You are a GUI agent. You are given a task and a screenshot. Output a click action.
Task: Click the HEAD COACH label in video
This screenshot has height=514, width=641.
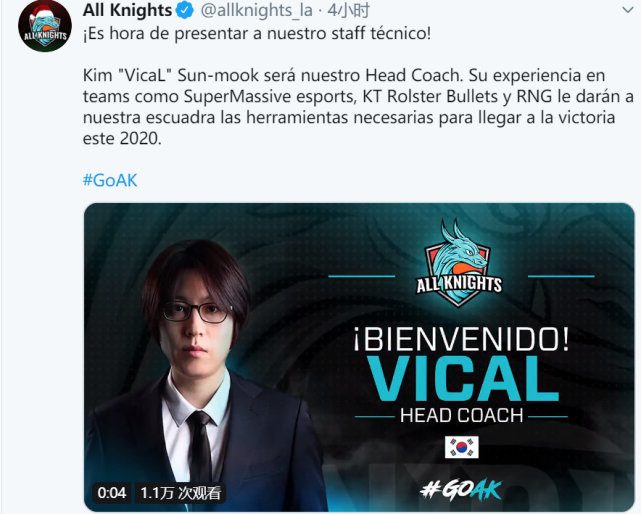click(462, 416)
